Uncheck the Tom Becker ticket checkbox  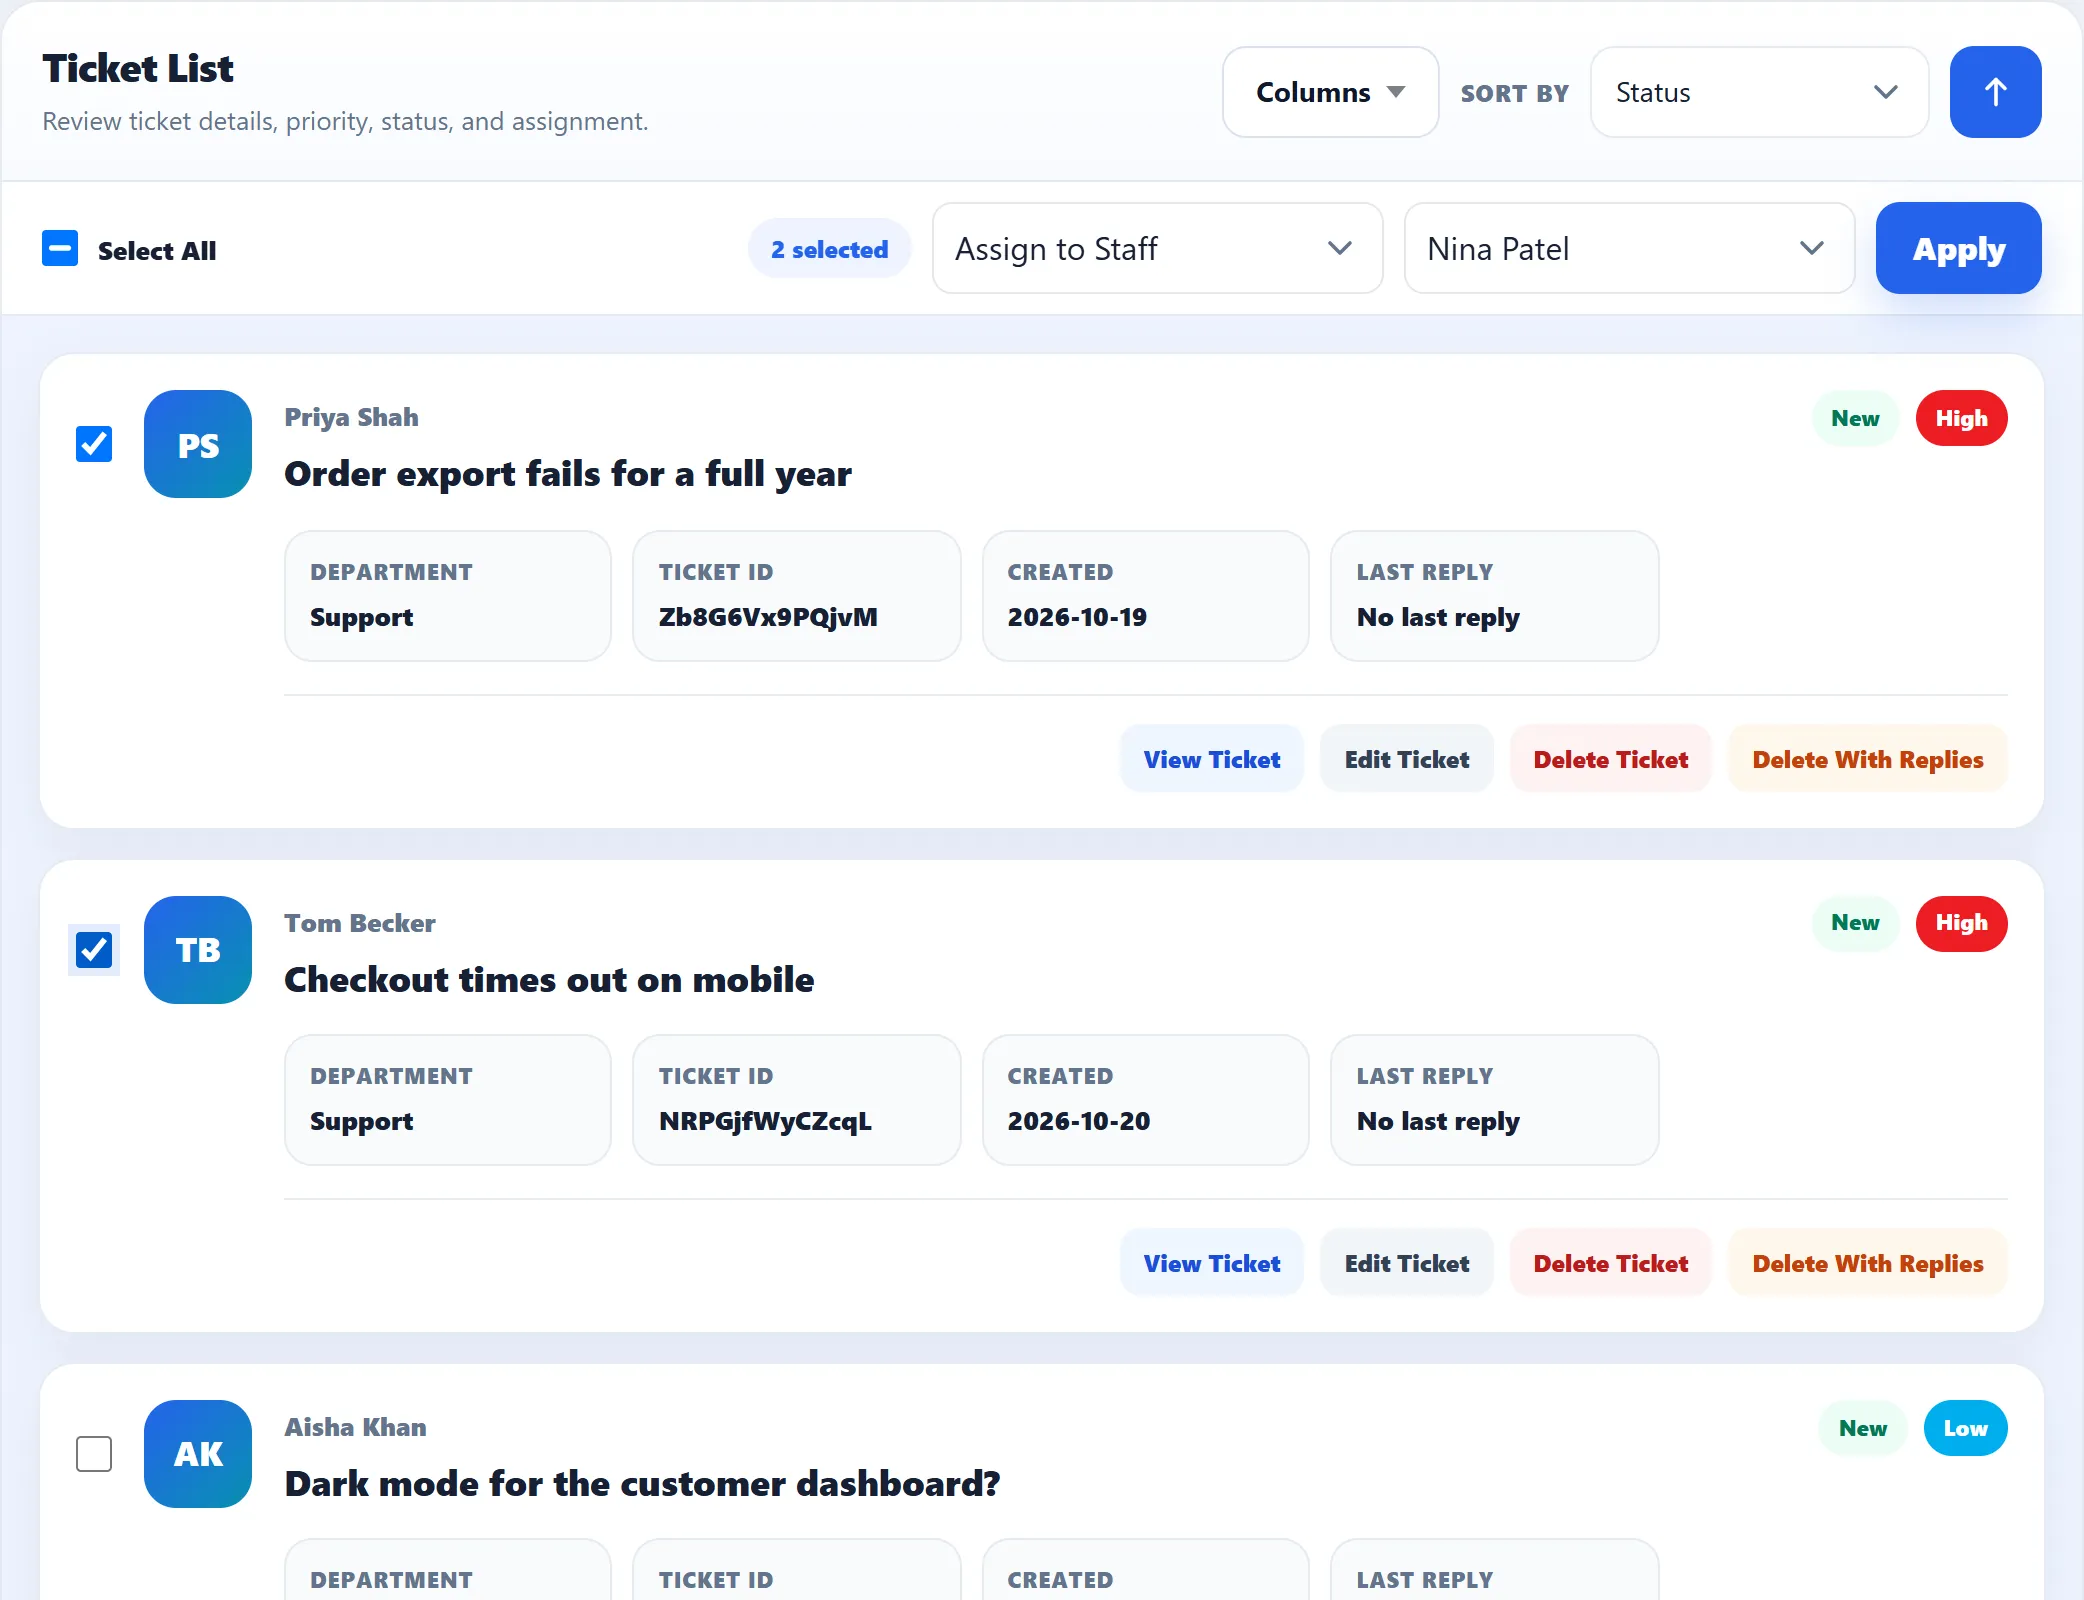94,950
